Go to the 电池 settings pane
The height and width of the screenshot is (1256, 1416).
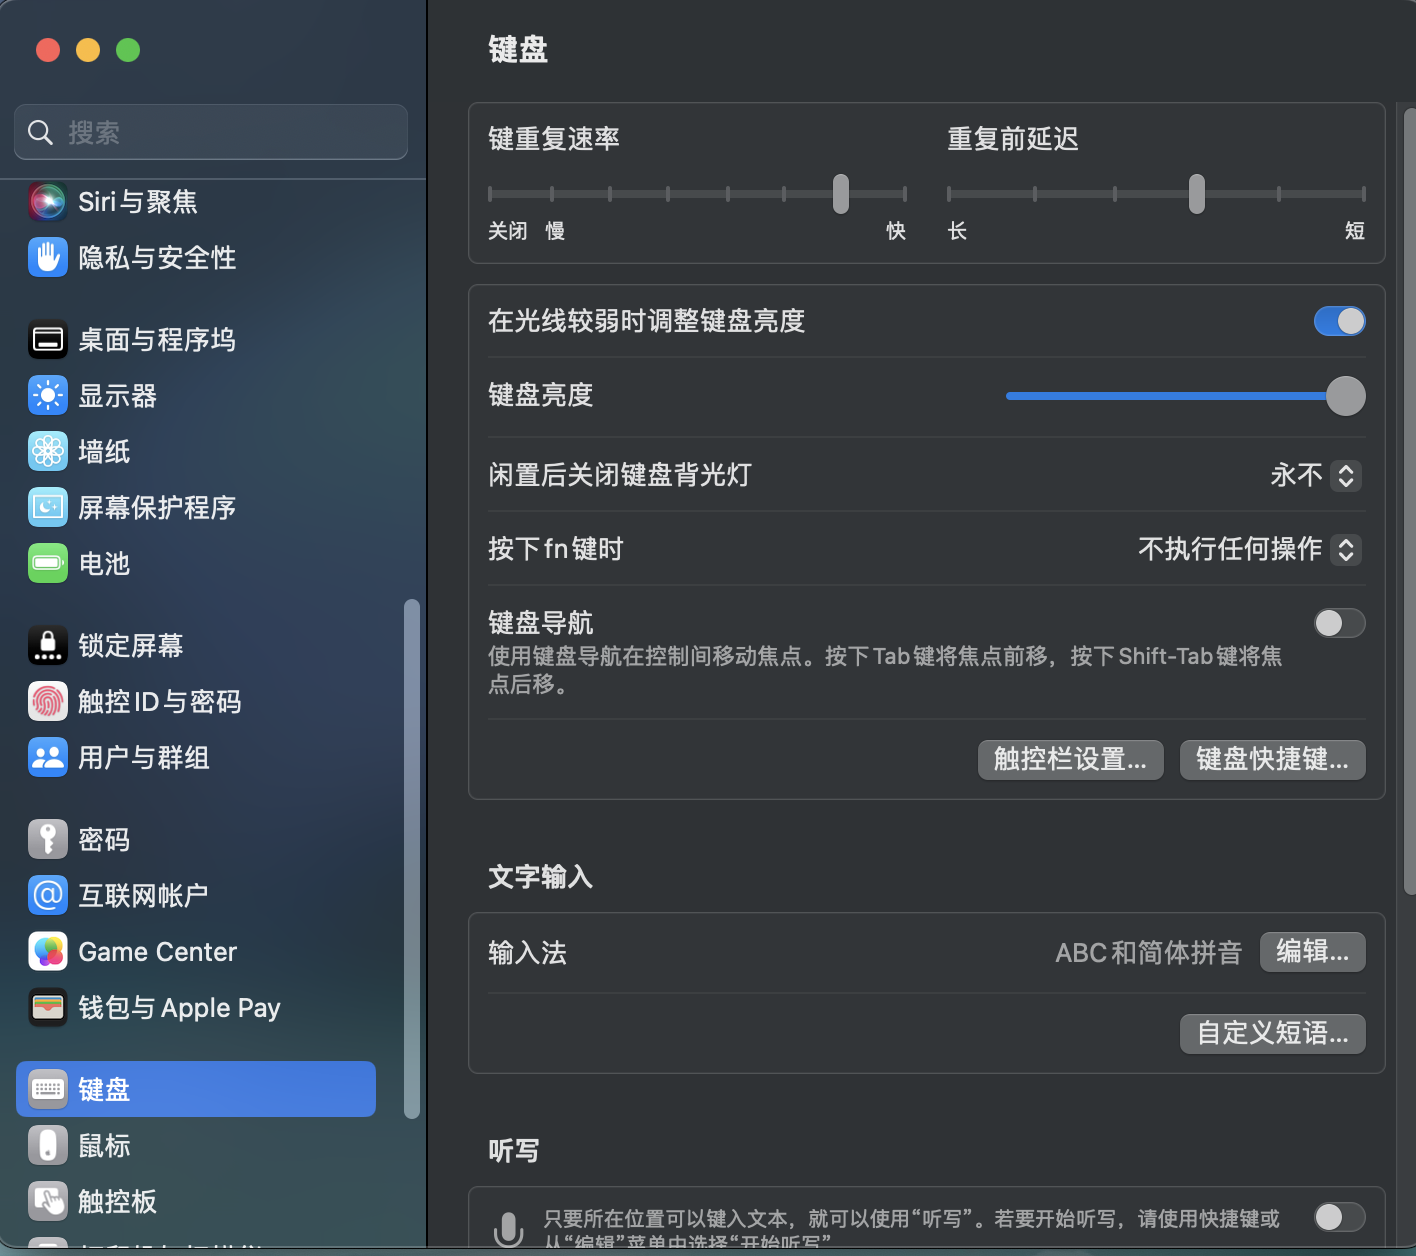[196, 564]
